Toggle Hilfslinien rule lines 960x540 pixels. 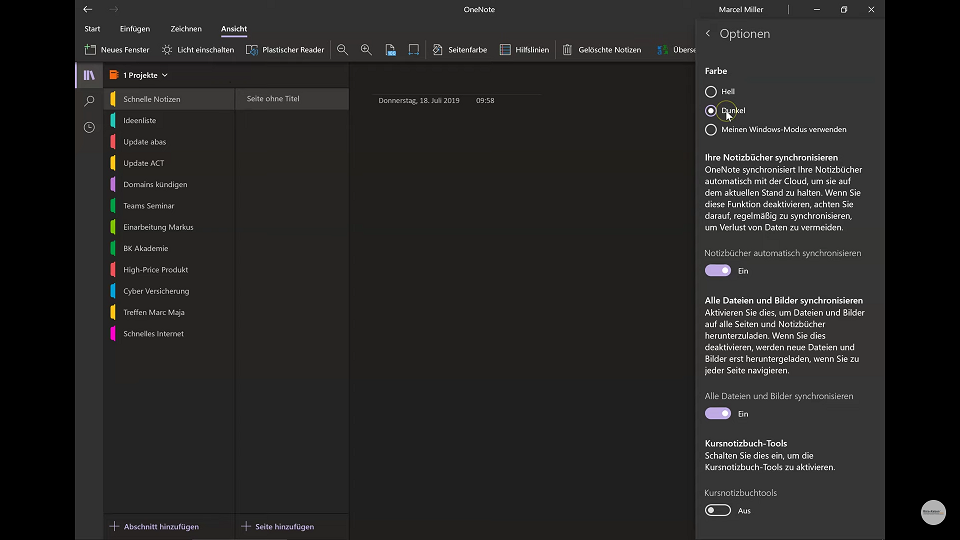point(524,50)
